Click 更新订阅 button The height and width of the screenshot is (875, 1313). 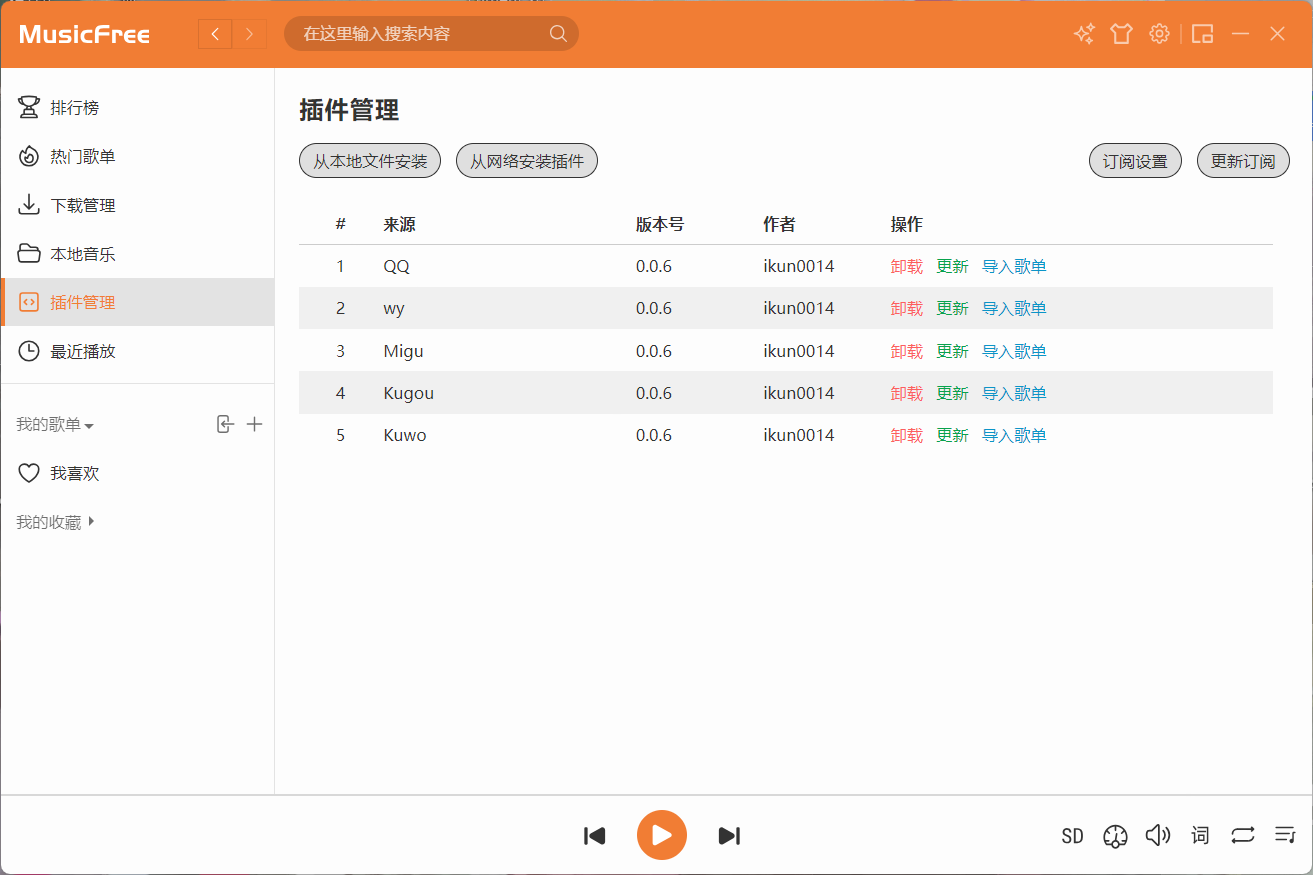[x=1243, y=161]
